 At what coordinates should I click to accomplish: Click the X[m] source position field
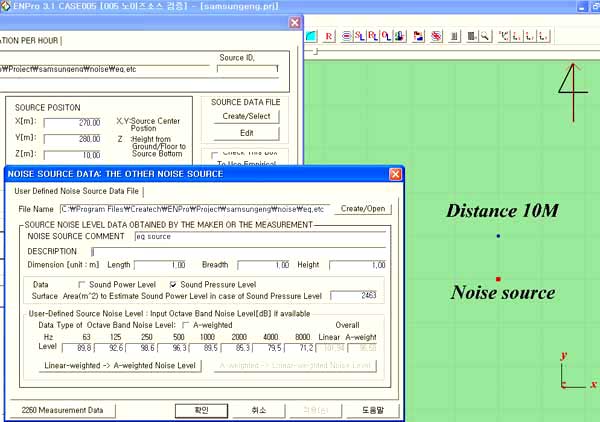pos(73,123)
